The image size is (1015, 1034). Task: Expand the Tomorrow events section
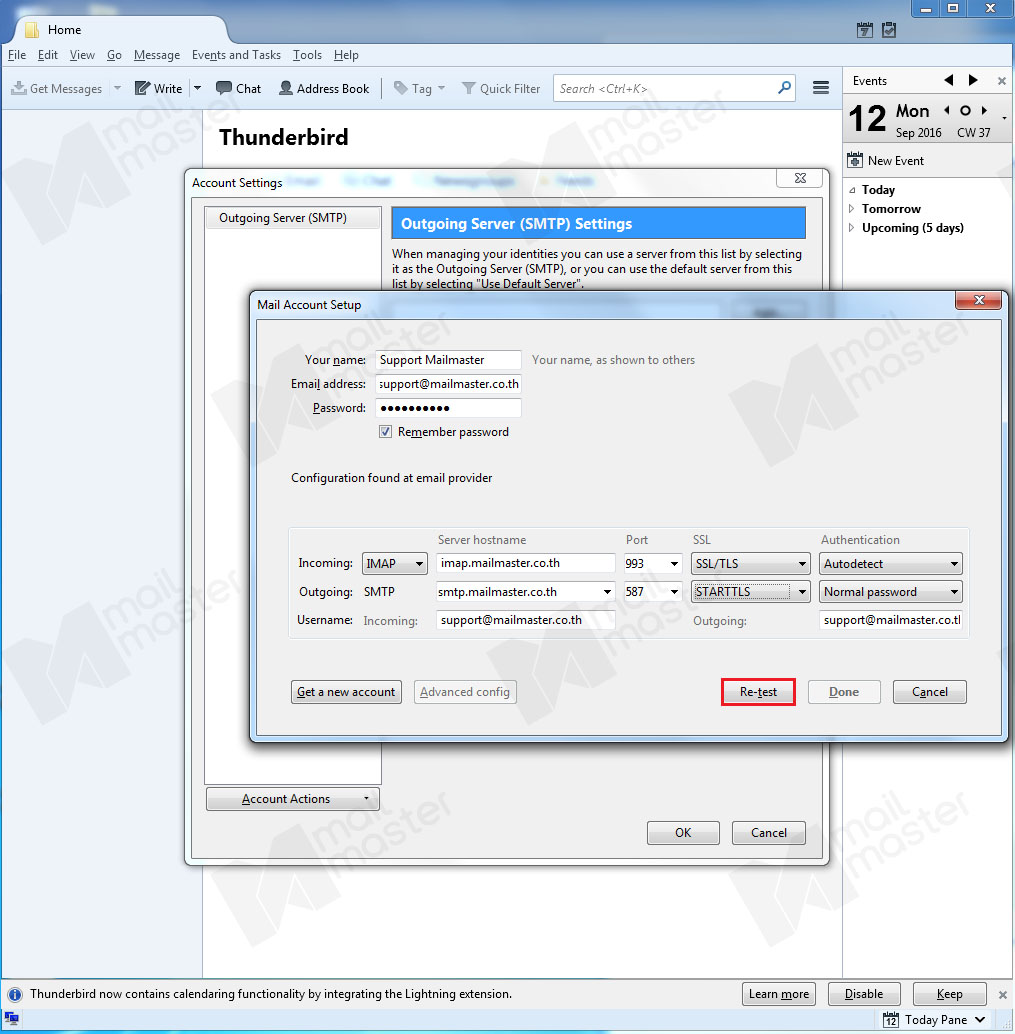point(851,208)
